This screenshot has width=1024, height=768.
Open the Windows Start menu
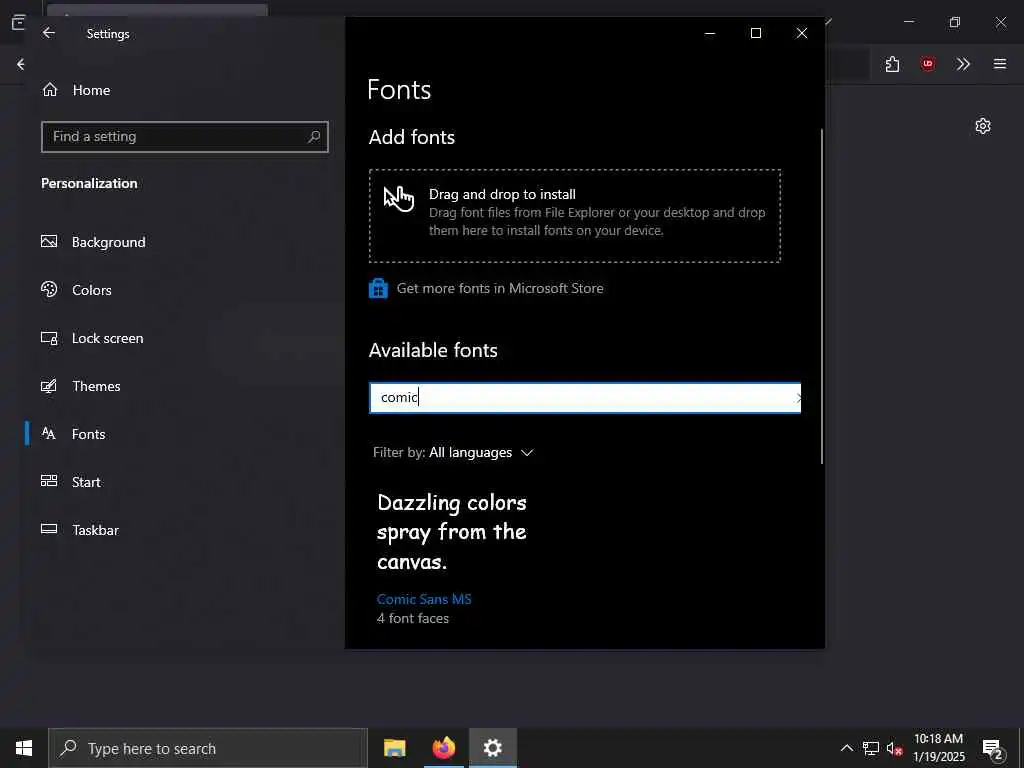coord(24,748)
